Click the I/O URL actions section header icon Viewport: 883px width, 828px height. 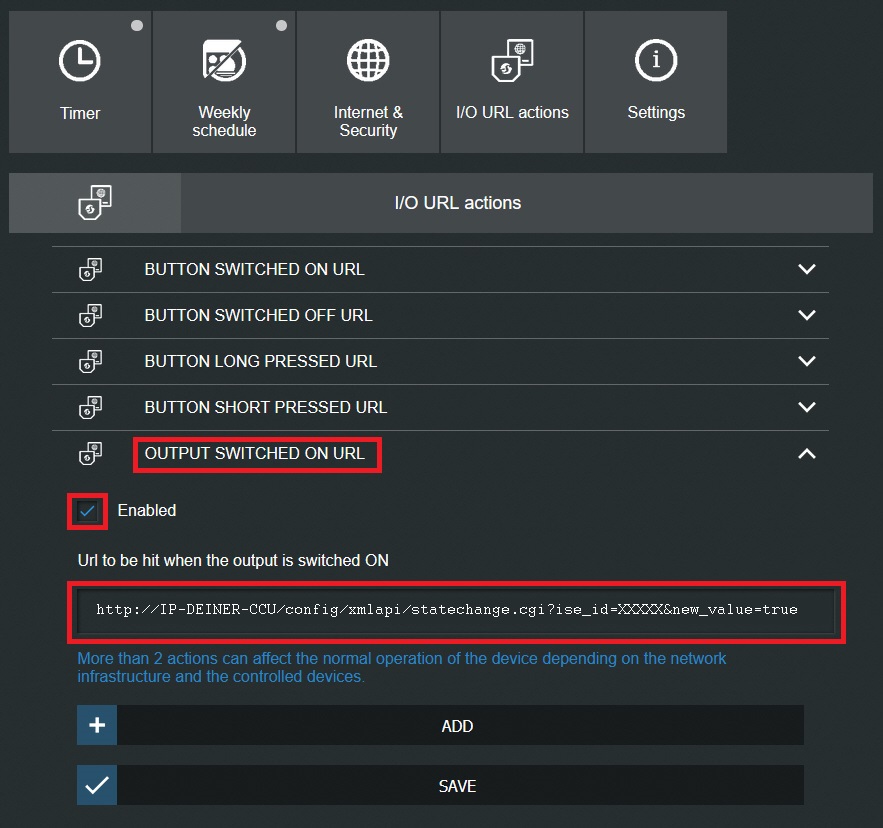click(95, 203)
